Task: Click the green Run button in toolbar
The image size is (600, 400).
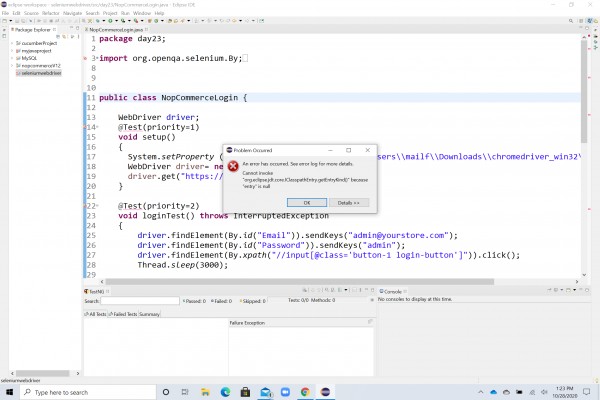Action: pyautogui.click(x=110, y=21)
